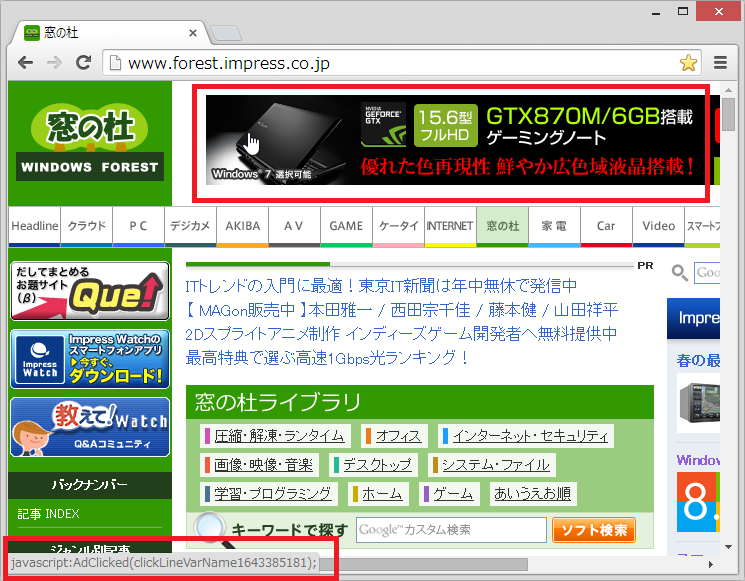Click the Que! お題サイト banner
Viewport: 745px width, 581px height.
pyautogui.click(x=90, y=291)
